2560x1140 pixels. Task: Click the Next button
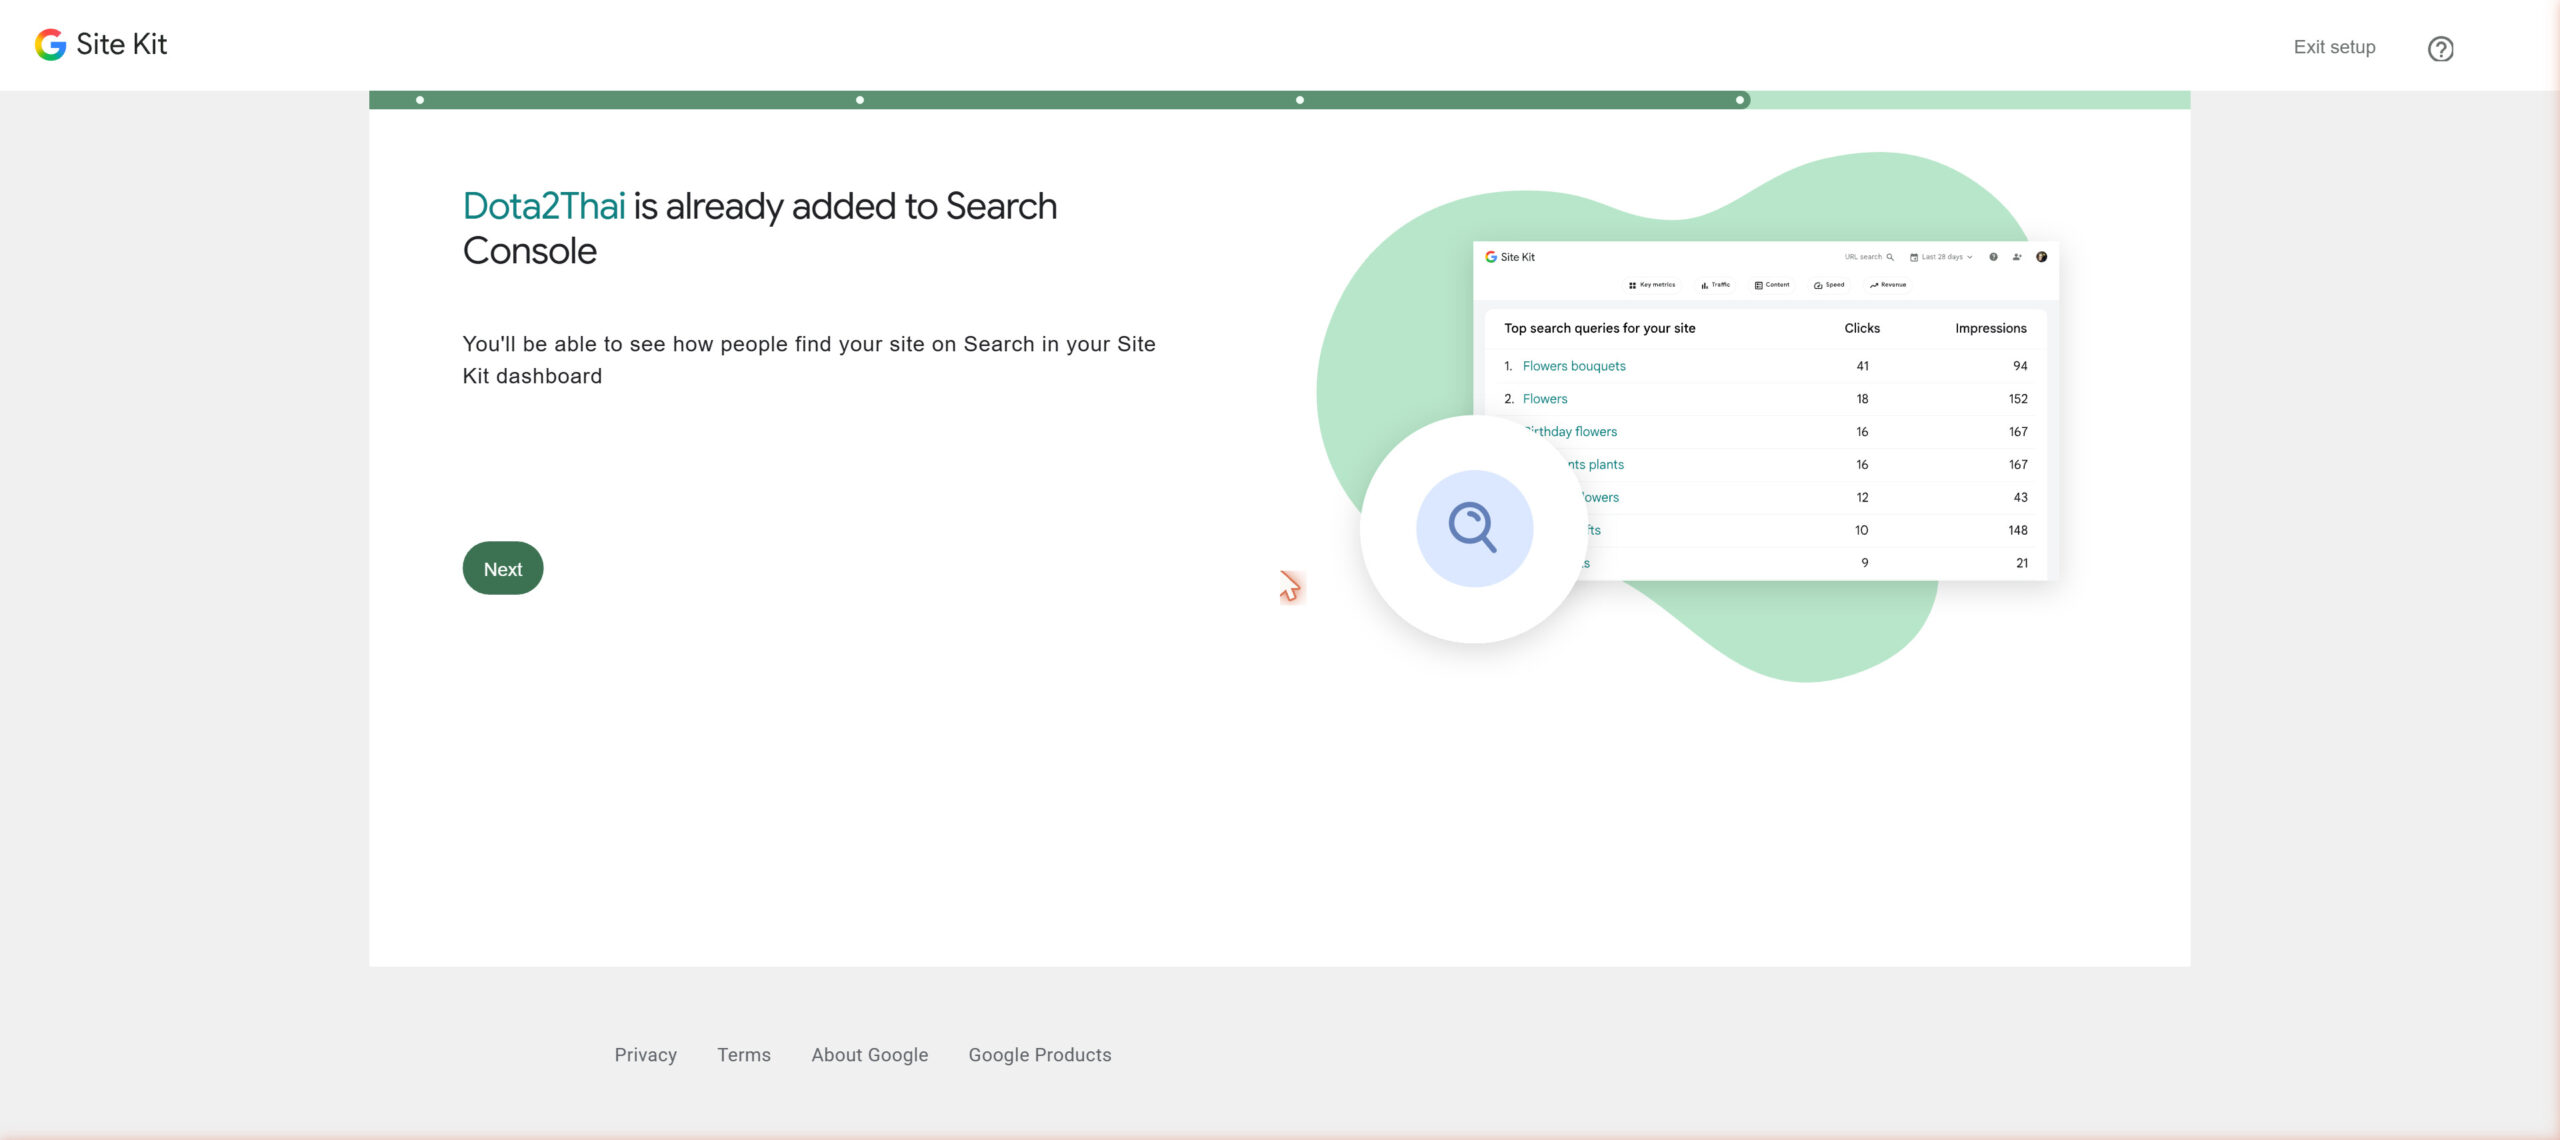click(502, 568)
